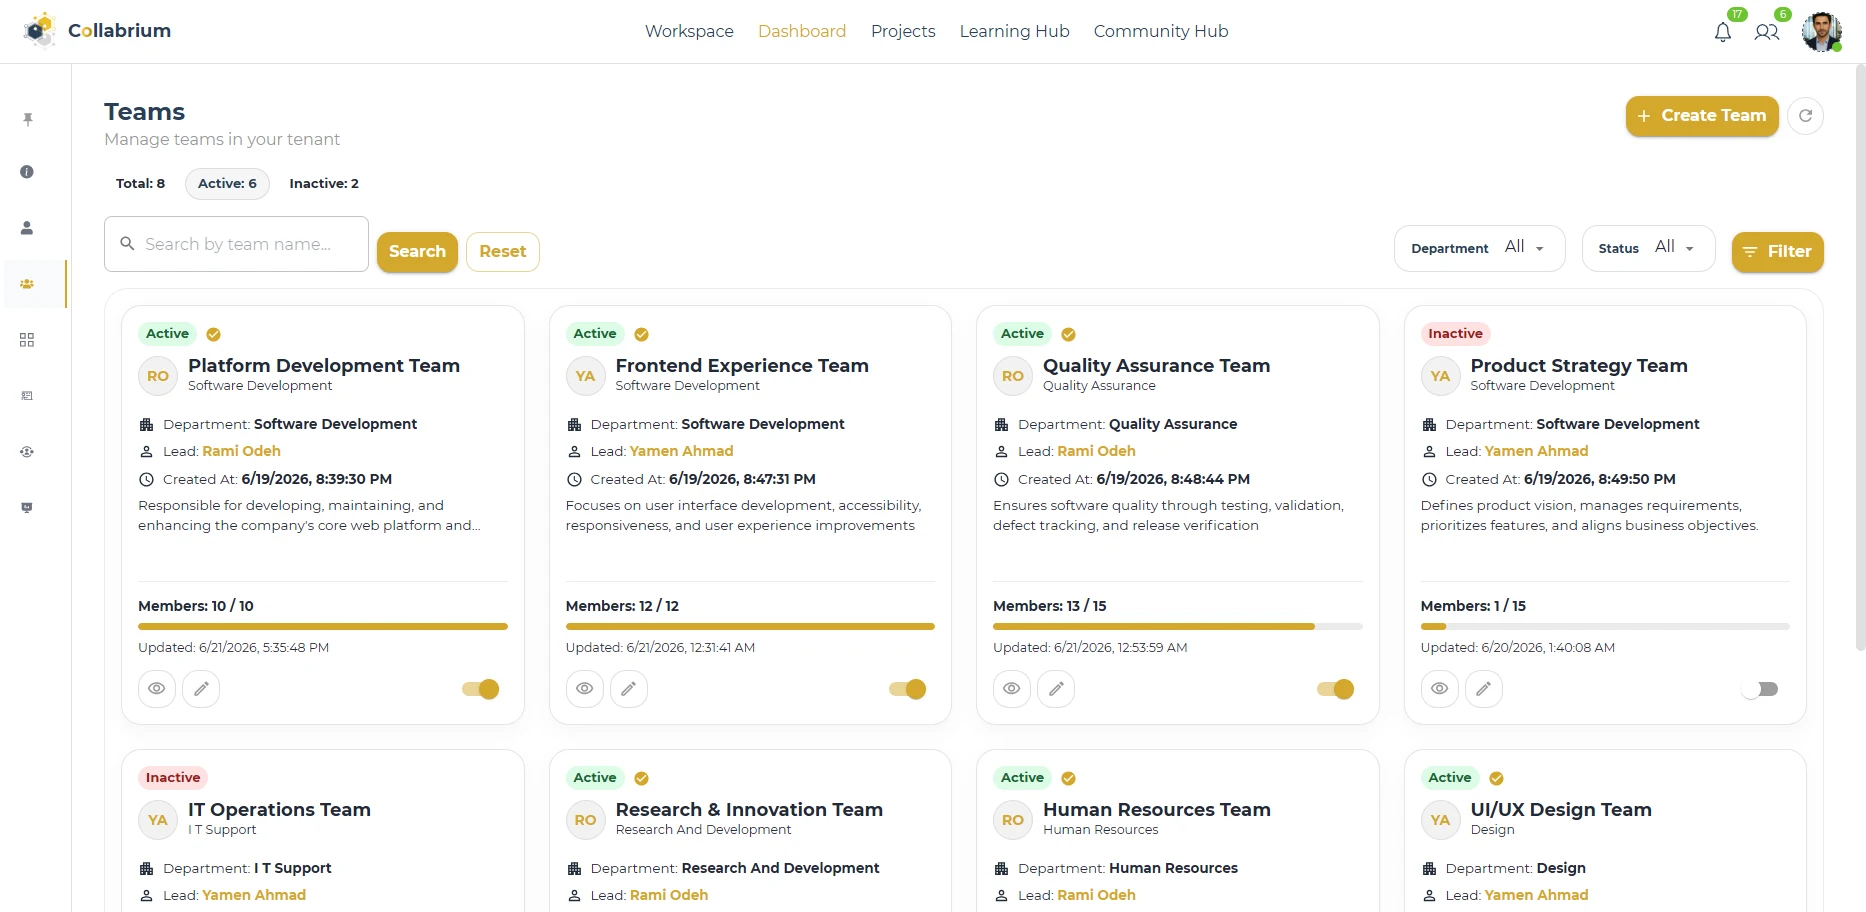Click the refresh teams icon button
The height and width of the screenshot is (912, 1866).
pos(1805,116)
